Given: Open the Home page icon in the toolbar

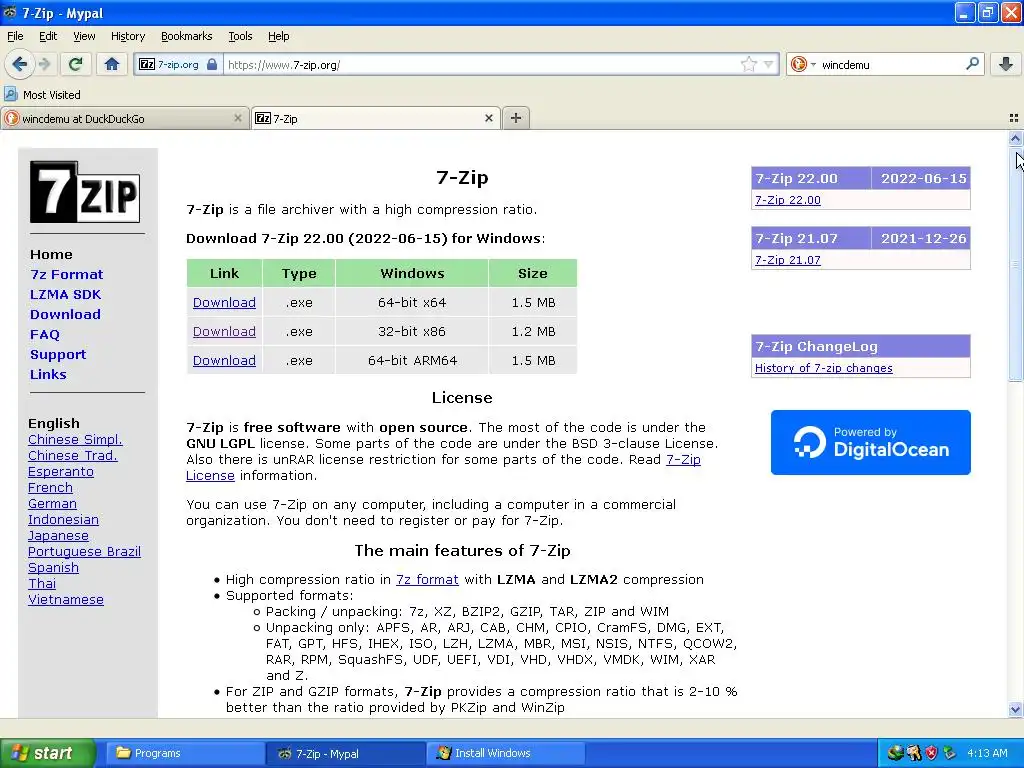Looking at the screenshot, I should point(112,64).
